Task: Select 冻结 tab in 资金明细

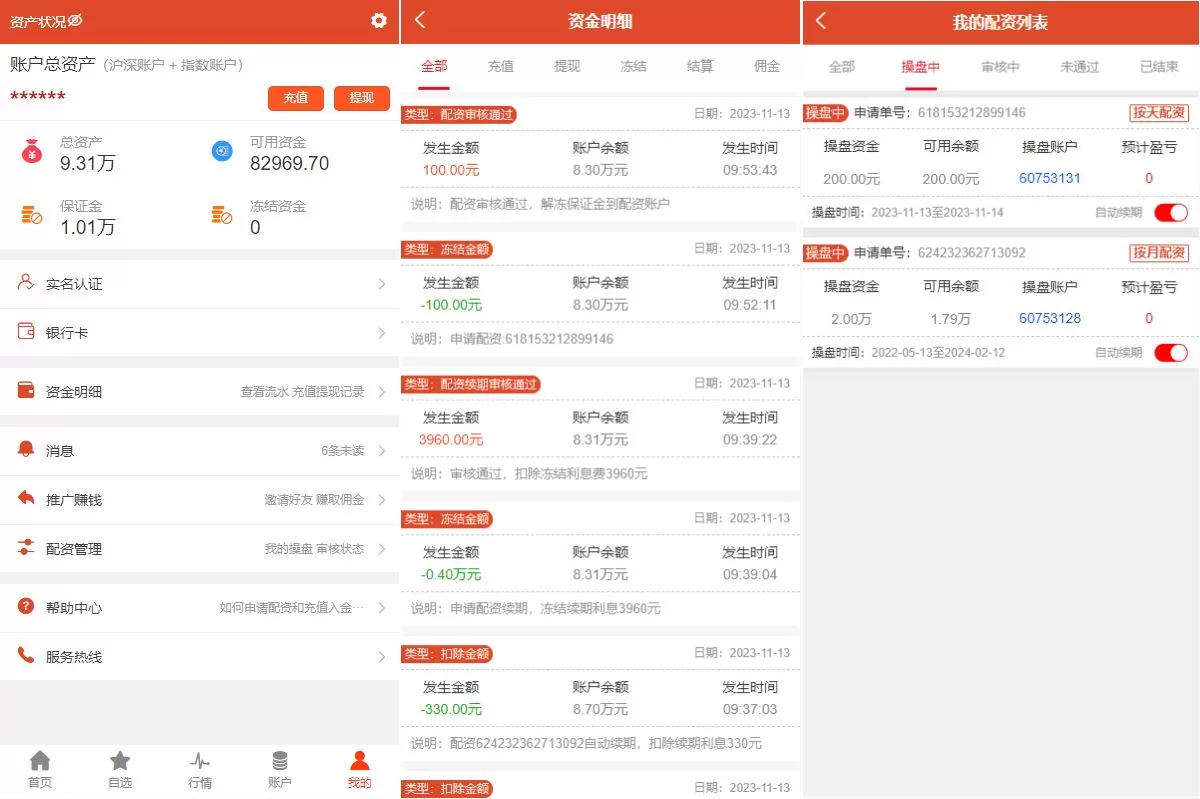Action: tap(633, 66)
